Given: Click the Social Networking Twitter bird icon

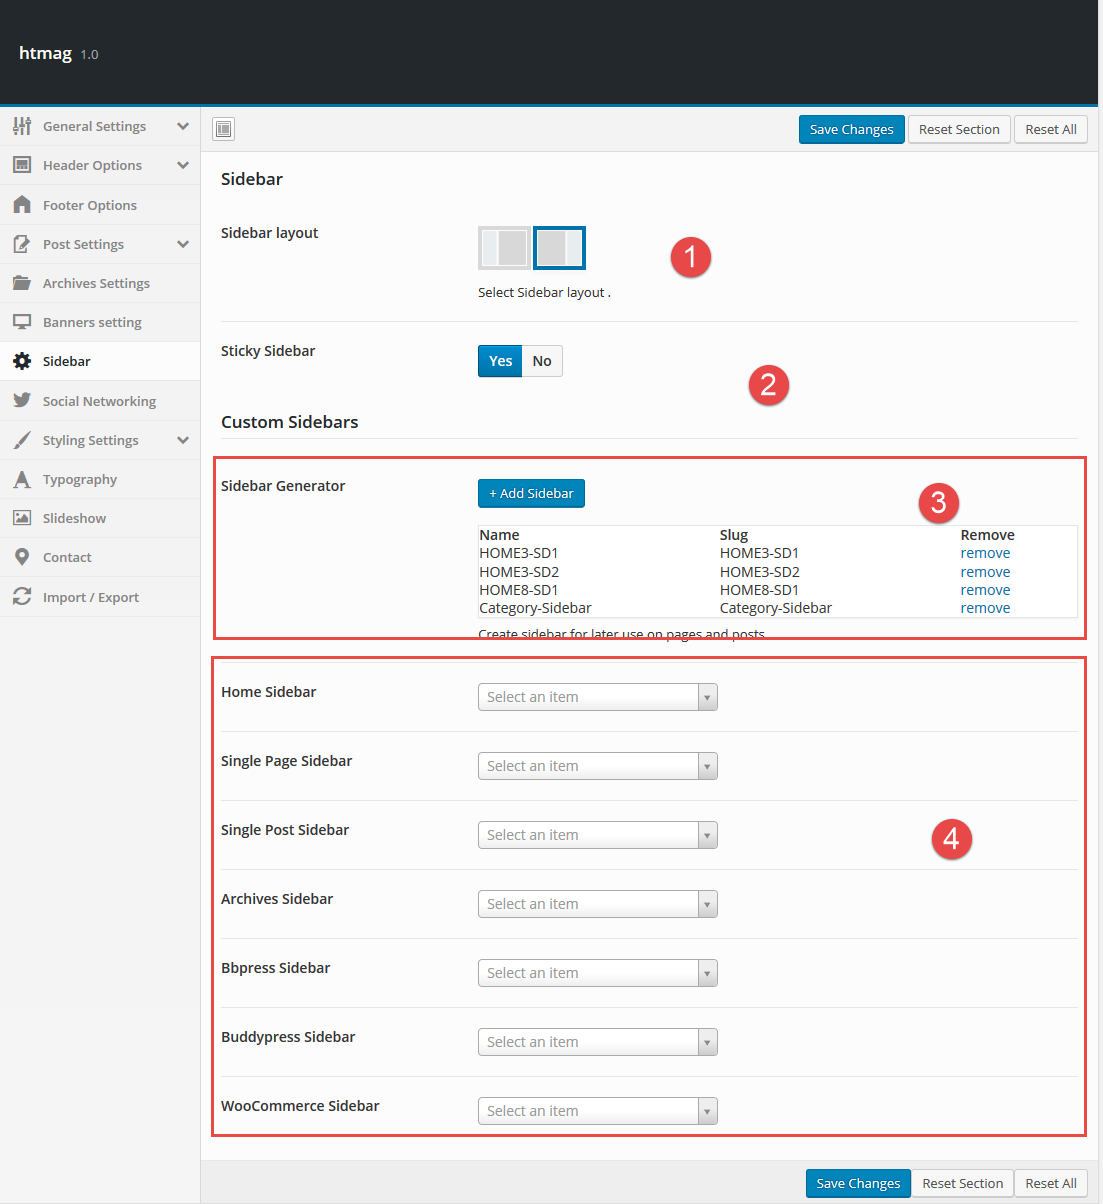Looking at the screenshot, I should (22, 401).
